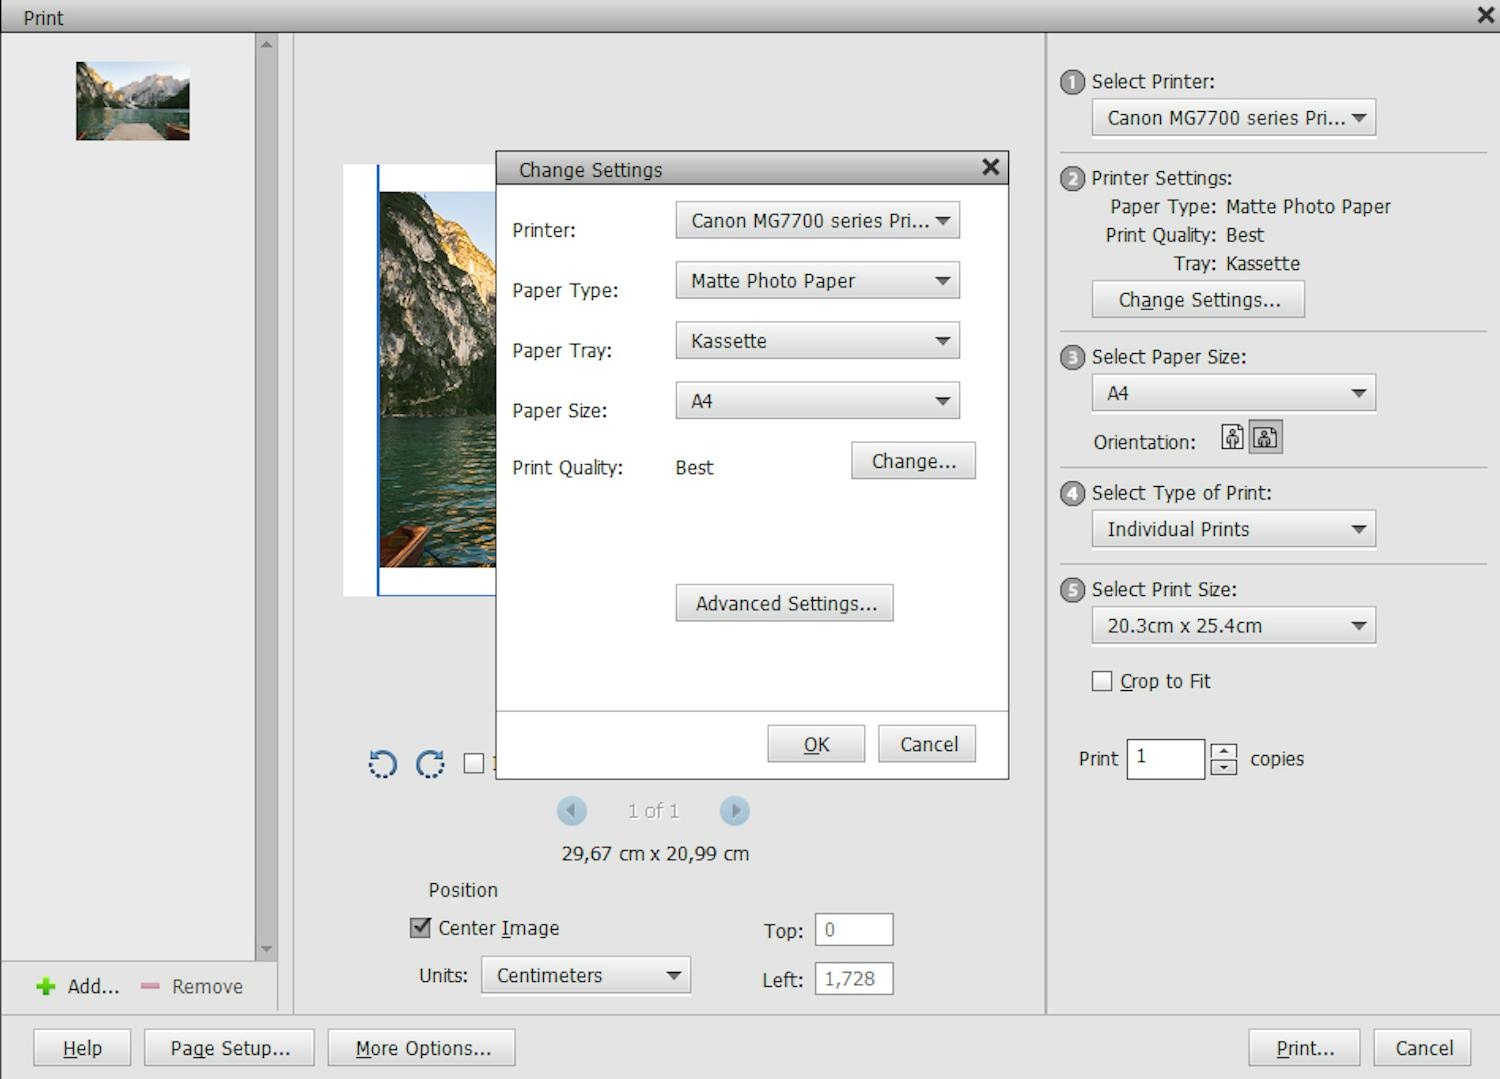
Task: Remove the selected photo with the minus icon
Action: pyautogui.click(x=149, y=986)
